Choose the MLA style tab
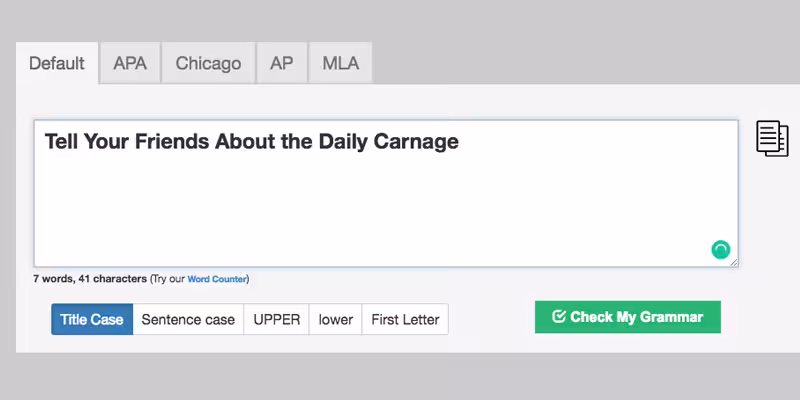This screenshot has height=400, width=800. coord(340,63)
